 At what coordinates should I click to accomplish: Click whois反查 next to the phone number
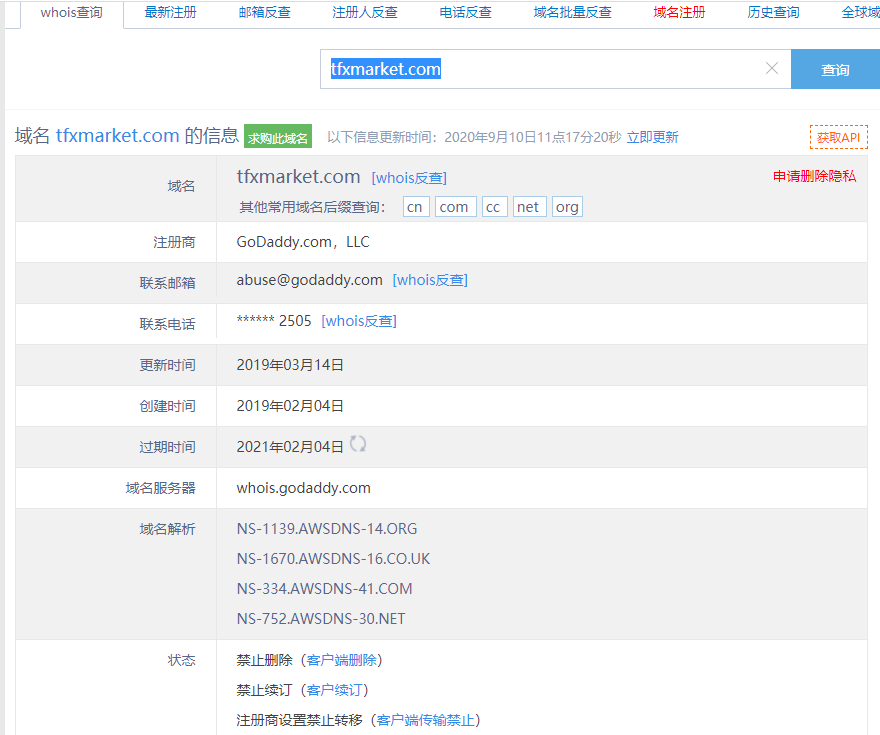(358, 321)
